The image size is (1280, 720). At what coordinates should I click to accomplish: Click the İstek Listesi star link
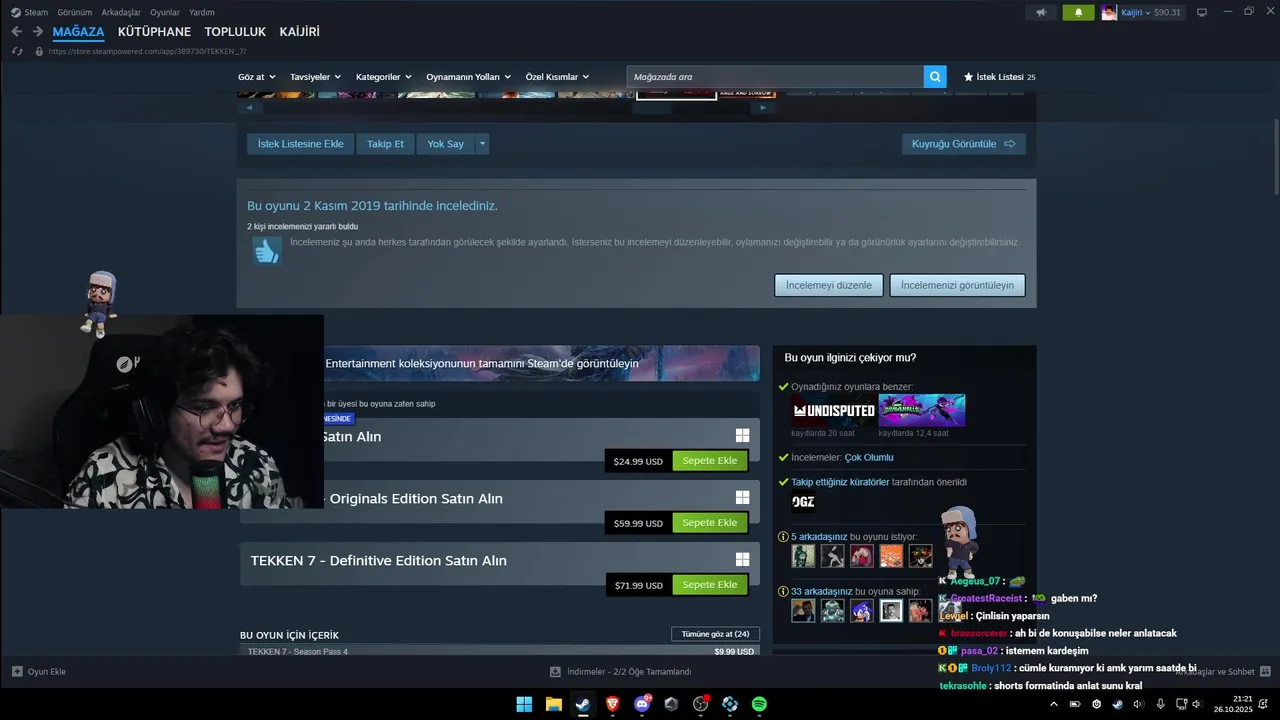click(x=999, y=77)
